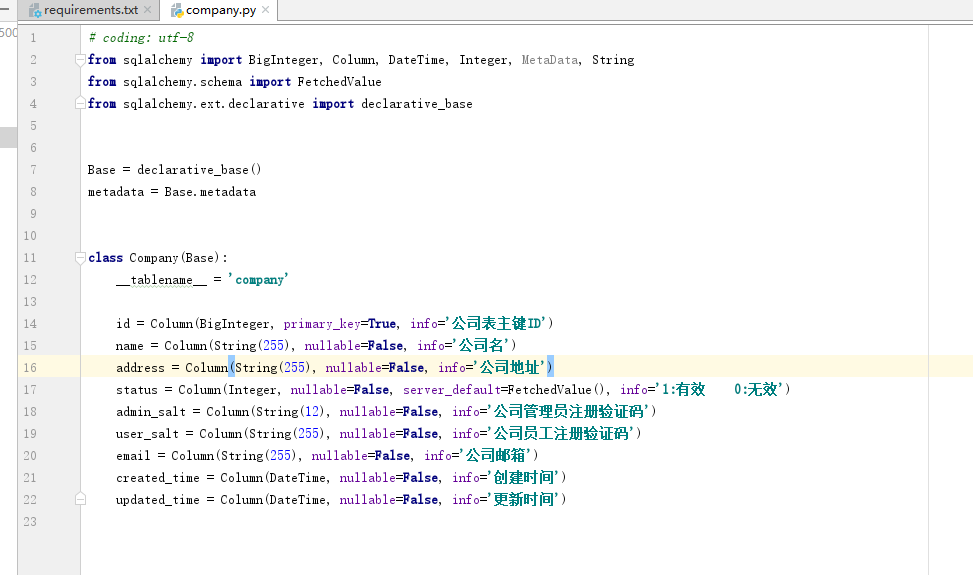The height and width of the screenshot is (575, 973).
Task: Click line number 16 in the gutter
Action: [30, 368]
